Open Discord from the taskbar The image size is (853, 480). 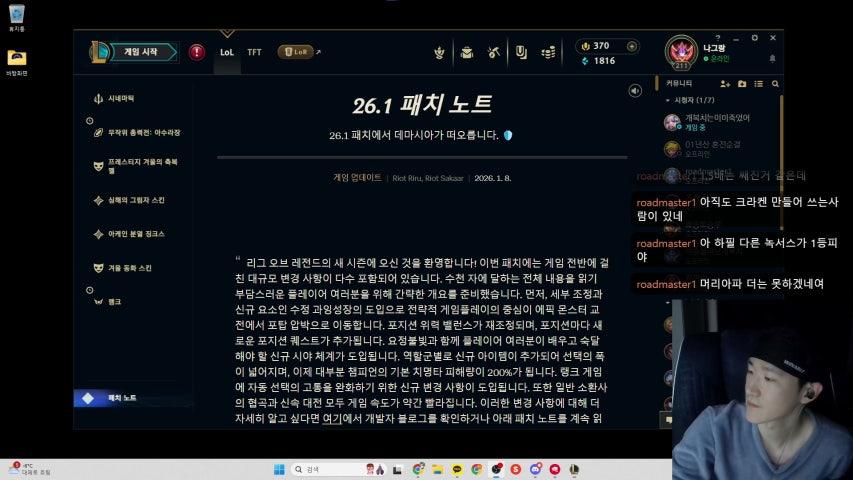[x=535, y=469]
